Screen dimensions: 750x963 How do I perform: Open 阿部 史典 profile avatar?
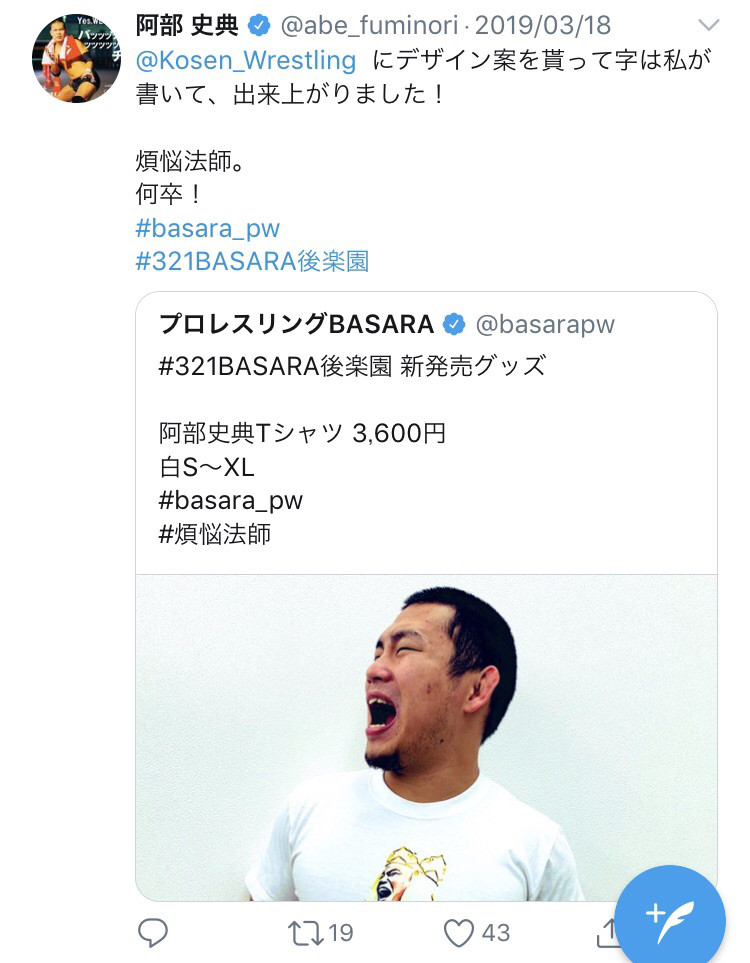click(77, 58)
